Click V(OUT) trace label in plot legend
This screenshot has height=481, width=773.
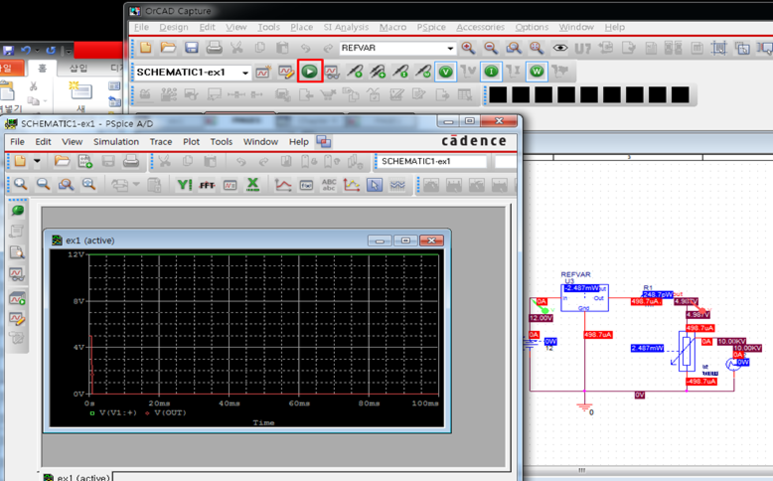[170, 413]
